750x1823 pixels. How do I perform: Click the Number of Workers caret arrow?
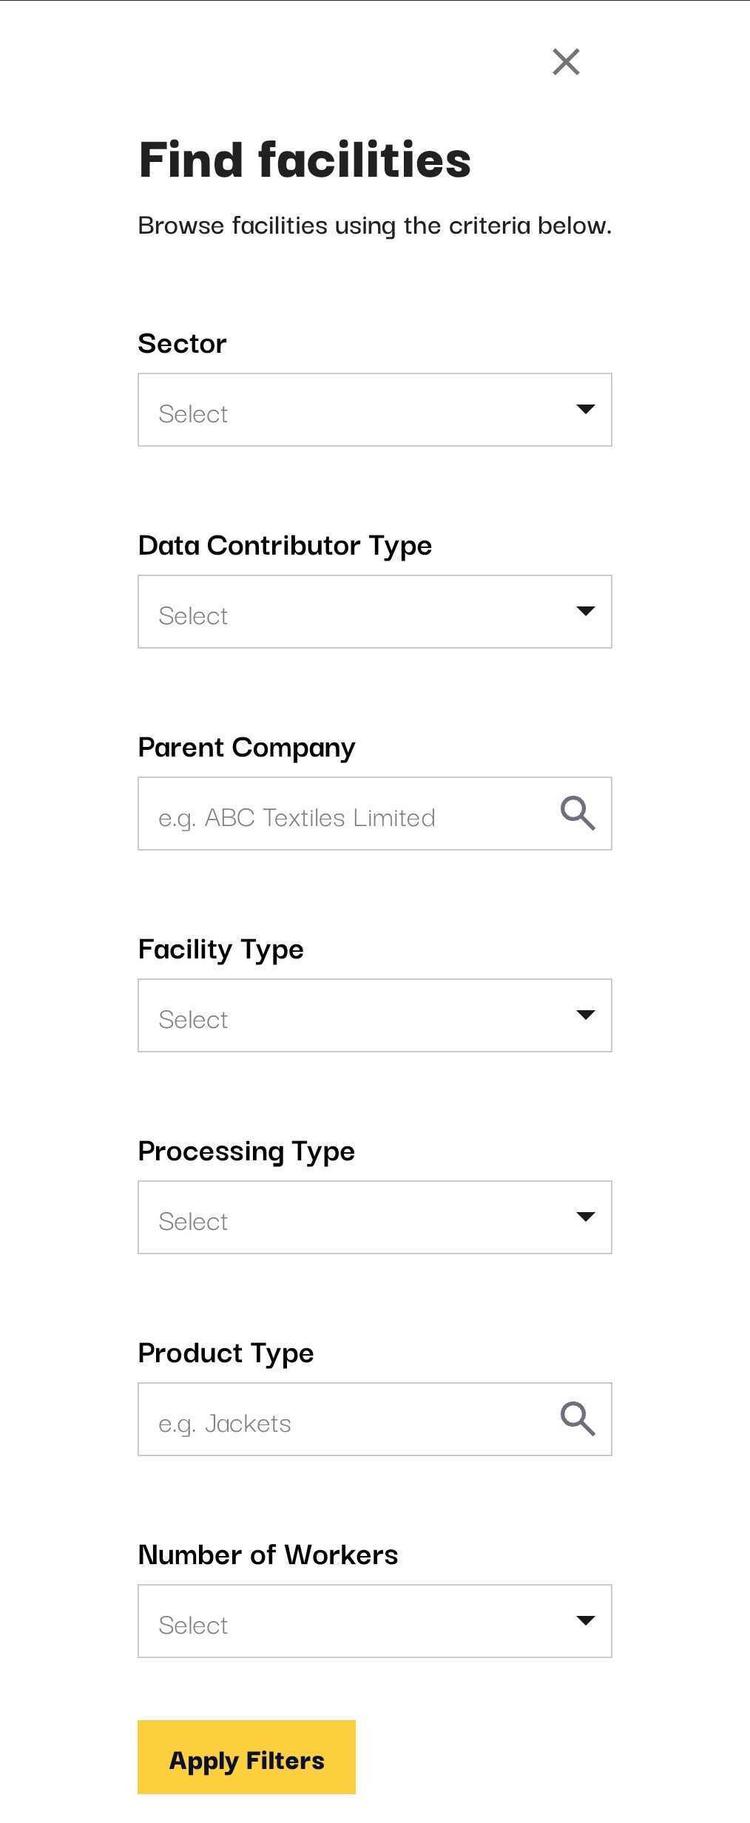coord(586,1621)
